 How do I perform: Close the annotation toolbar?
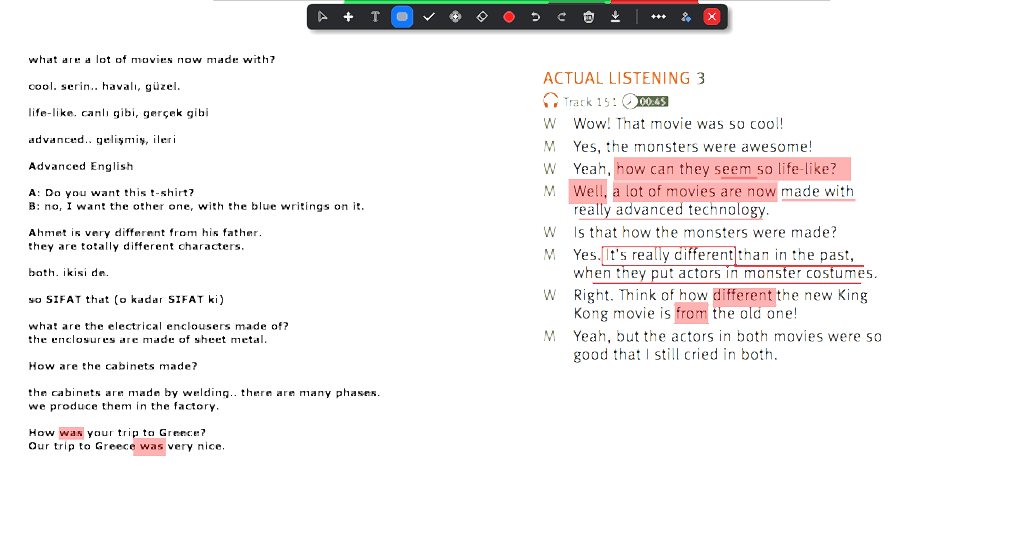coord(712,17)
